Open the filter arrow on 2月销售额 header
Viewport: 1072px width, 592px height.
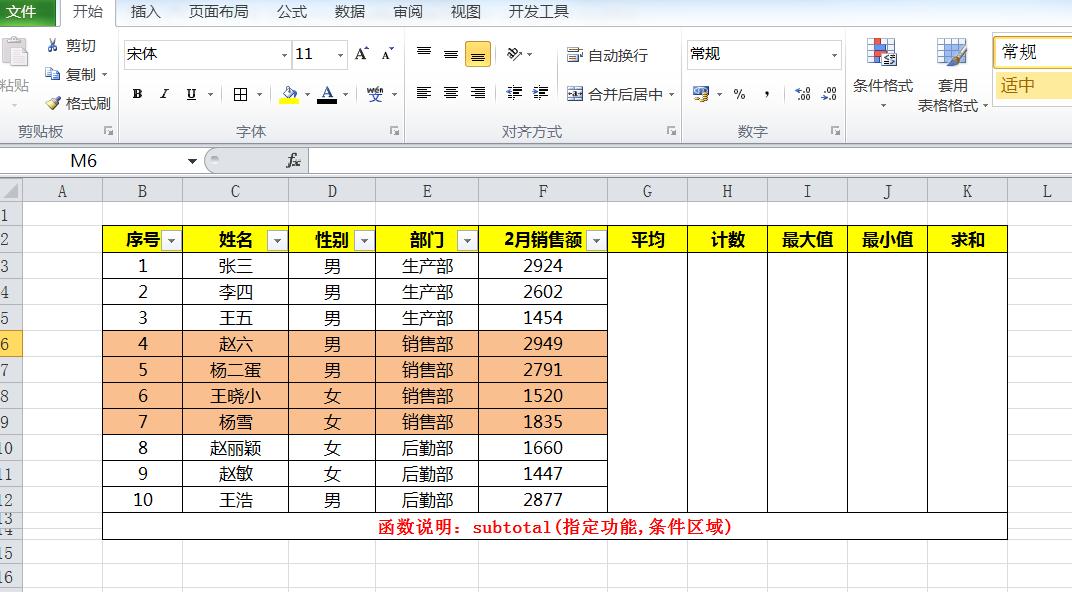click(x=597, y=240)
